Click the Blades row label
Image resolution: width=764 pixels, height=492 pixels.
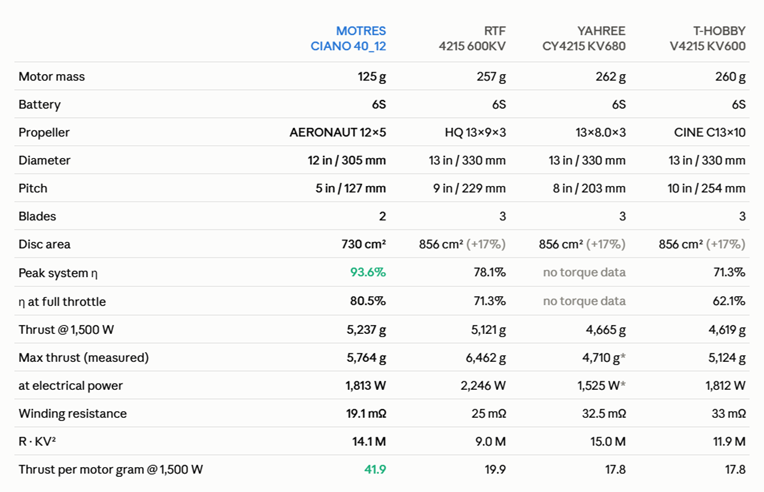pos(37,216)
